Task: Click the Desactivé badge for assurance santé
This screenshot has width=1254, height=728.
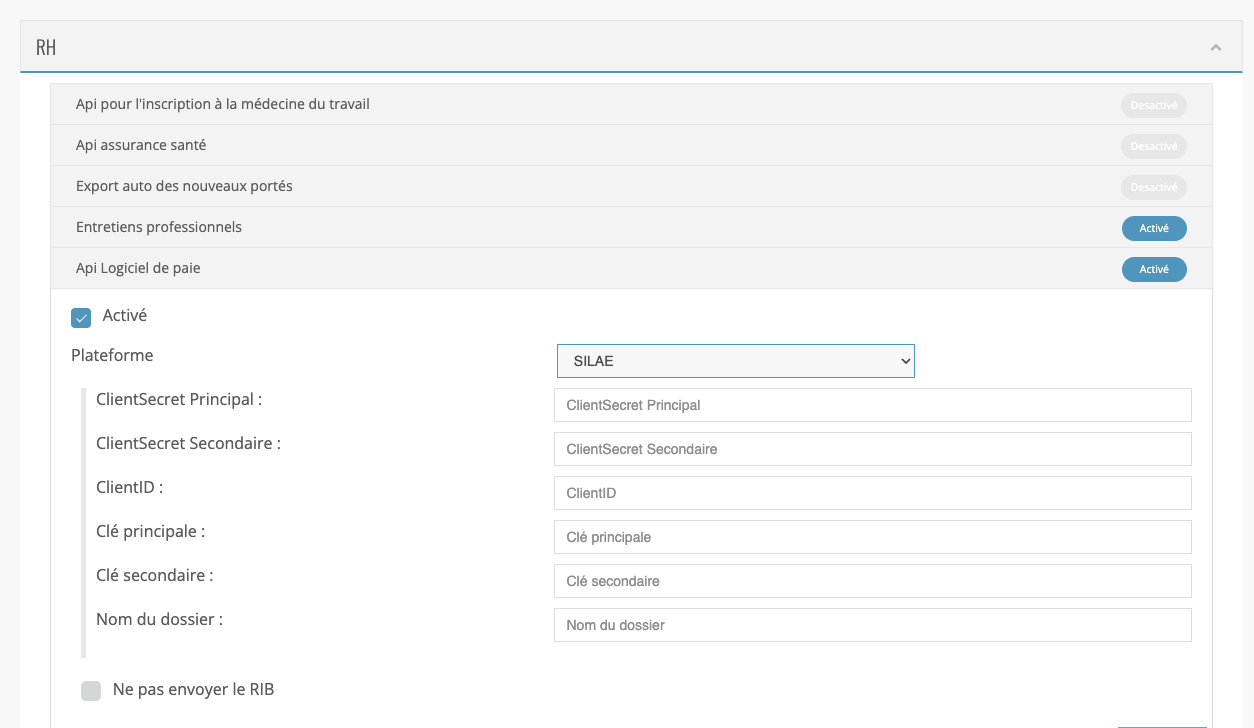Action: tap(1153, 146)
